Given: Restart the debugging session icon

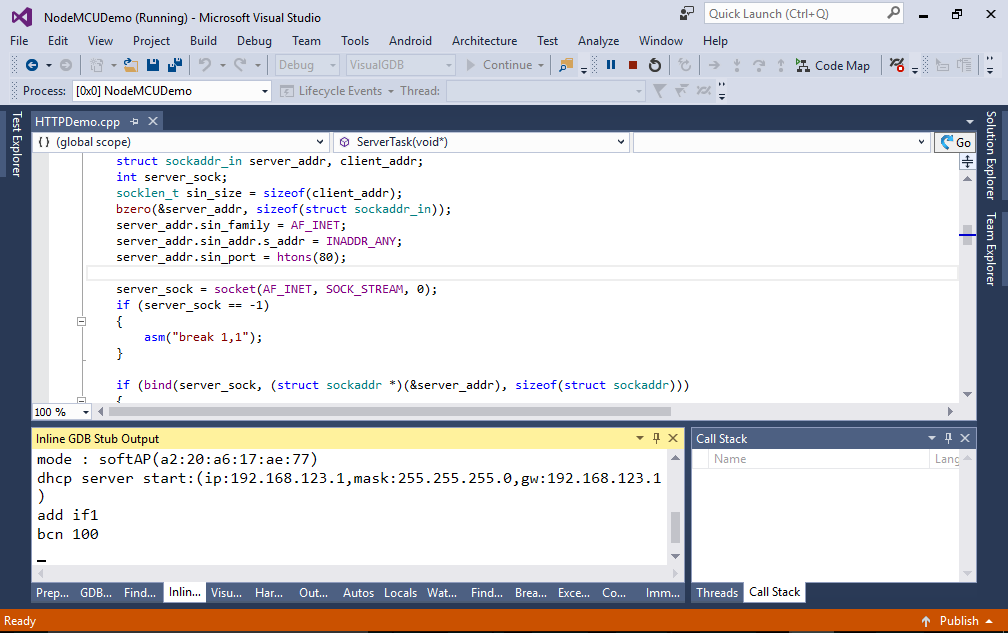Looking at the screenshot, I should (654, 65).
